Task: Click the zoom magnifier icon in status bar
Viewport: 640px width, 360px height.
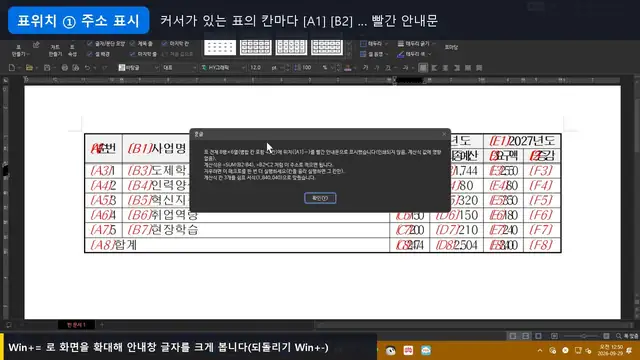Action: (x=619, y=336)
